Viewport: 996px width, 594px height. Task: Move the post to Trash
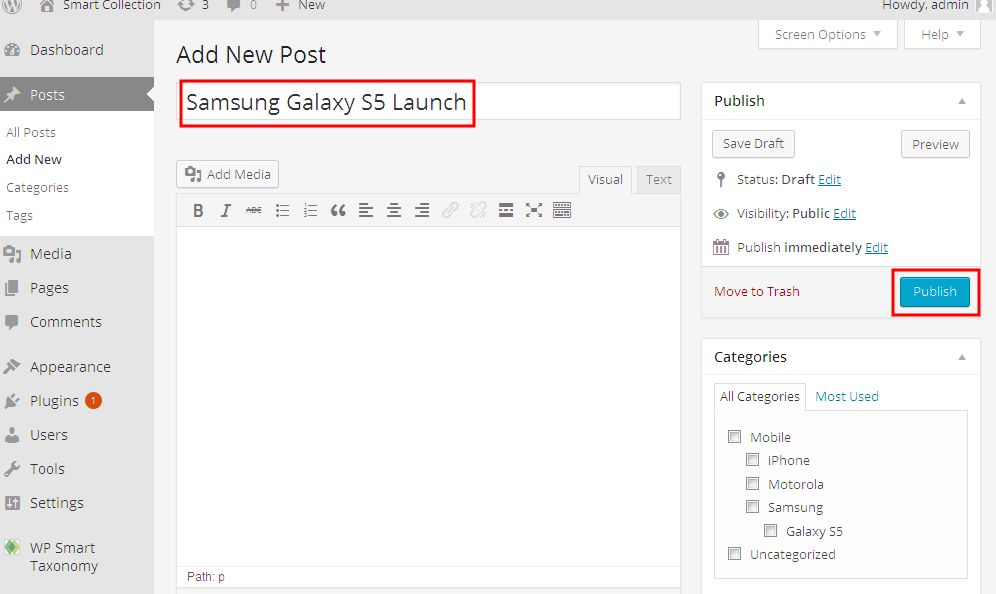pyautogui.click(x=757, y=292)
